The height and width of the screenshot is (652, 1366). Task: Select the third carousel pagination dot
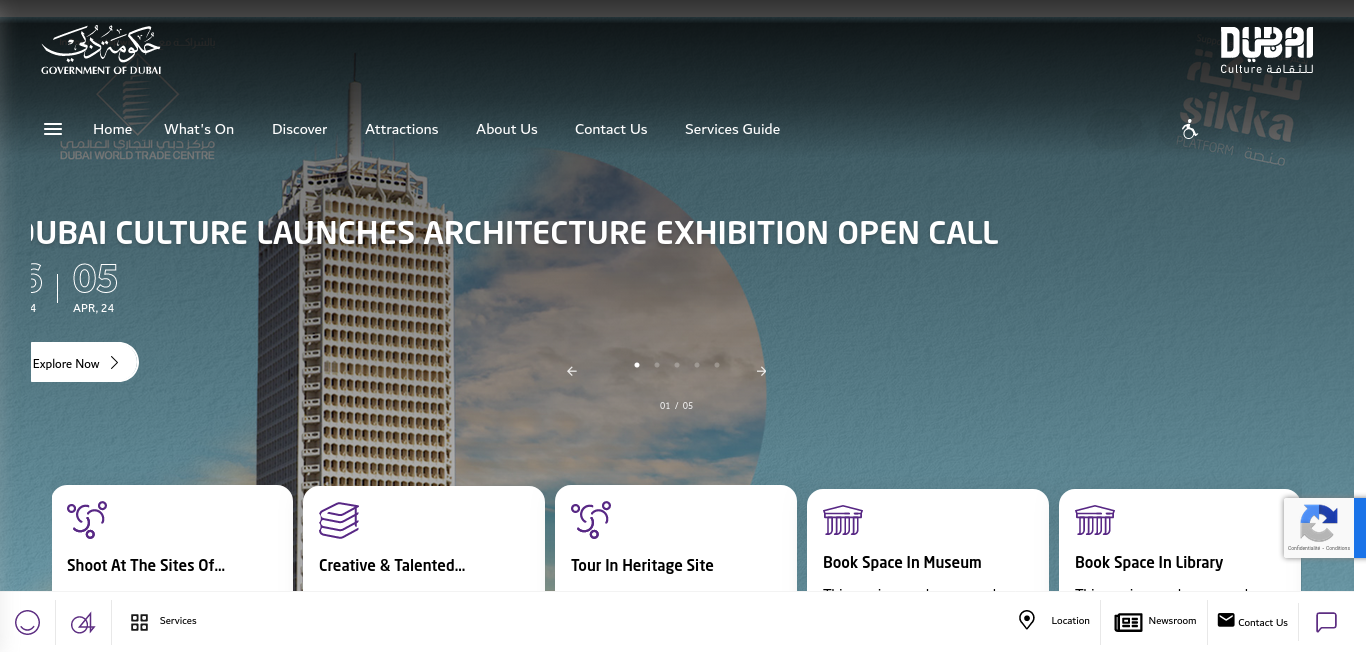pyautogui.click(x=677, y=365)
